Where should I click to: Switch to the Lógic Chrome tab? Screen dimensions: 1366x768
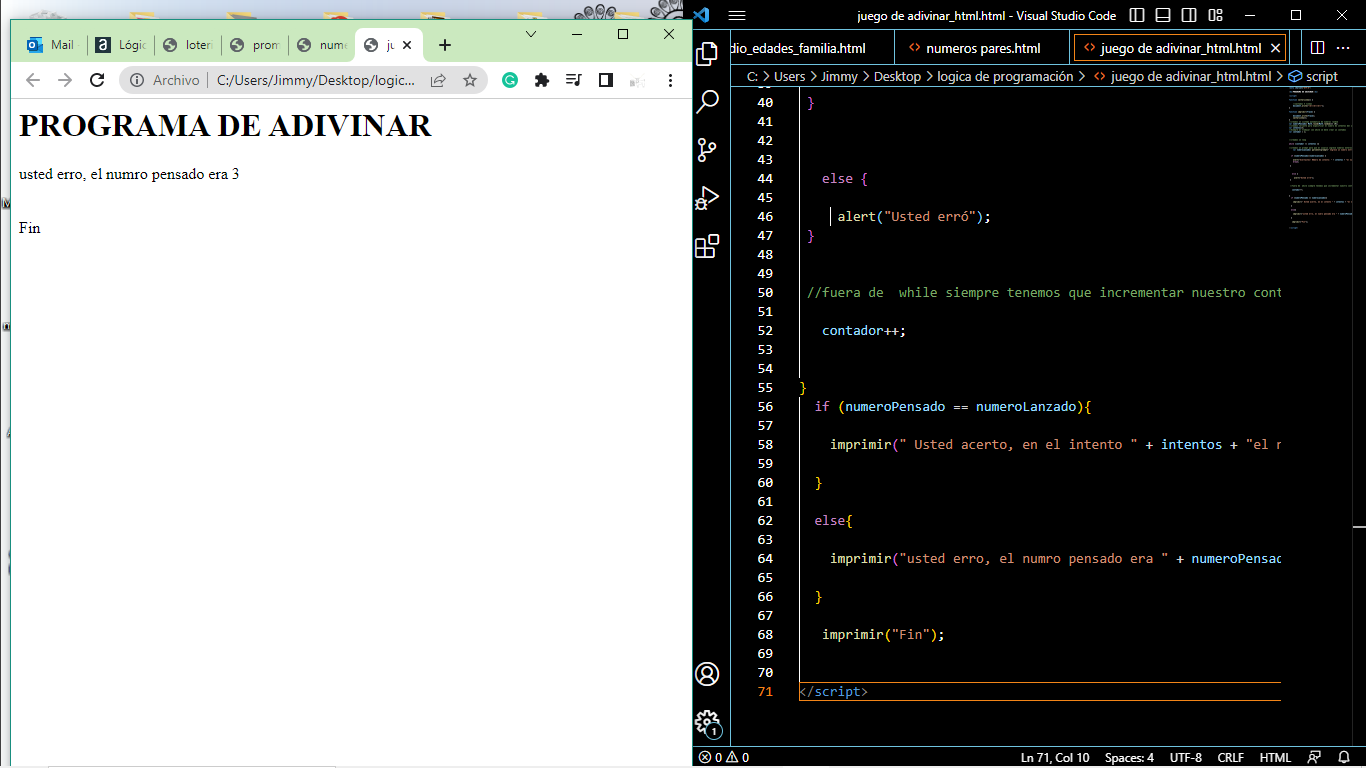[x=121, y=45]
